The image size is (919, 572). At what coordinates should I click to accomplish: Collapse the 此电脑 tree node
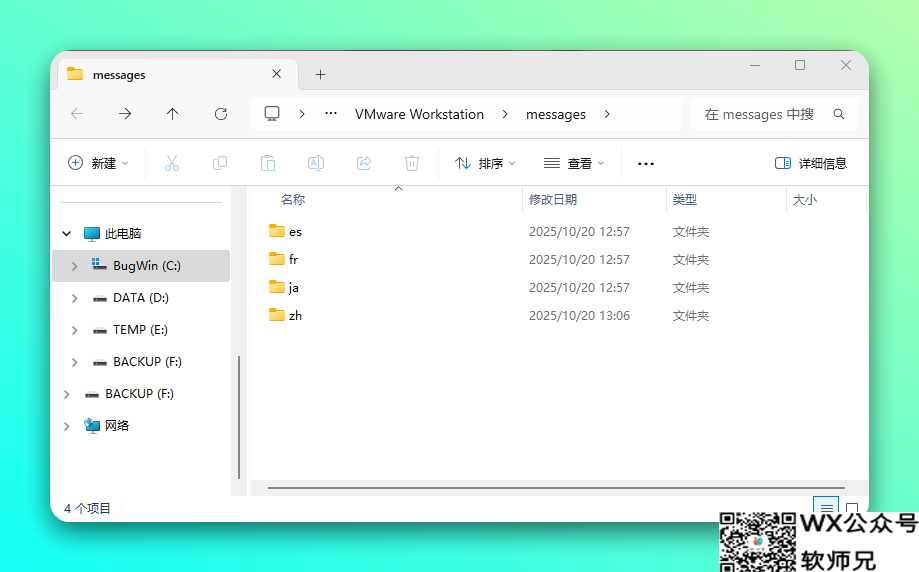point(67,234)
